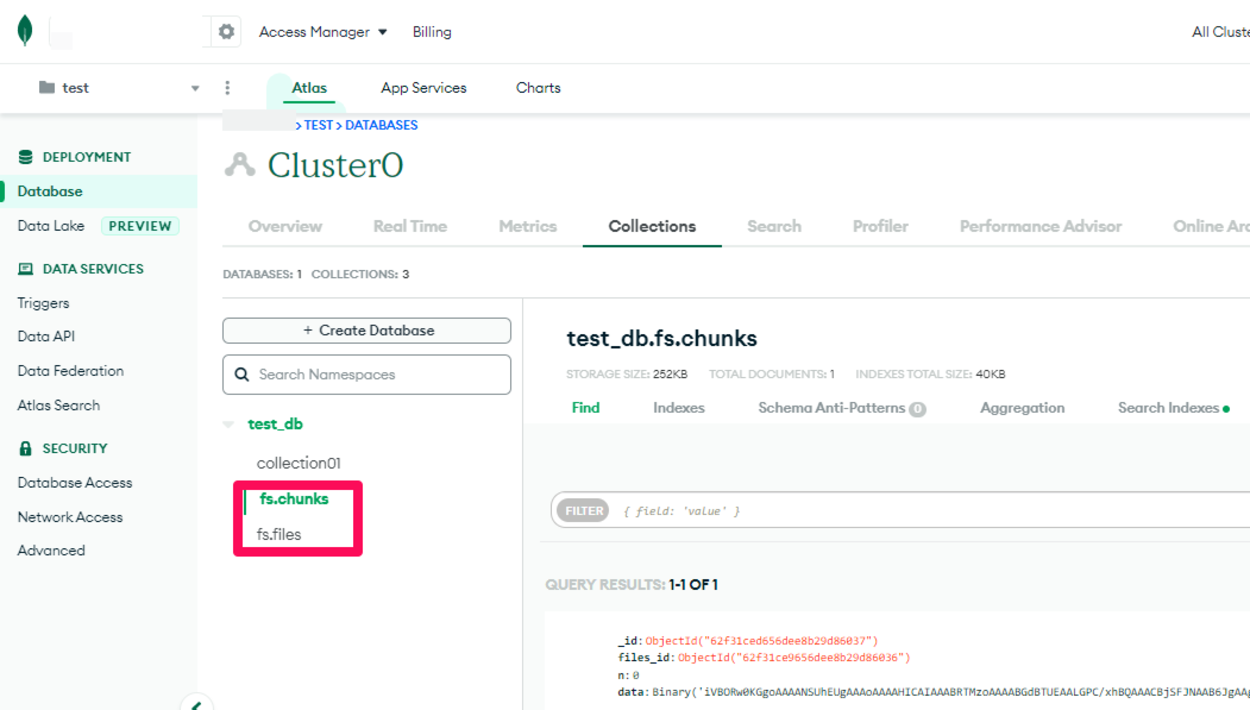This screenshot has height=710, width=1250.
Task: Collapse the test_db database tree
Action: pyautogui.click(x=229, y=423)
